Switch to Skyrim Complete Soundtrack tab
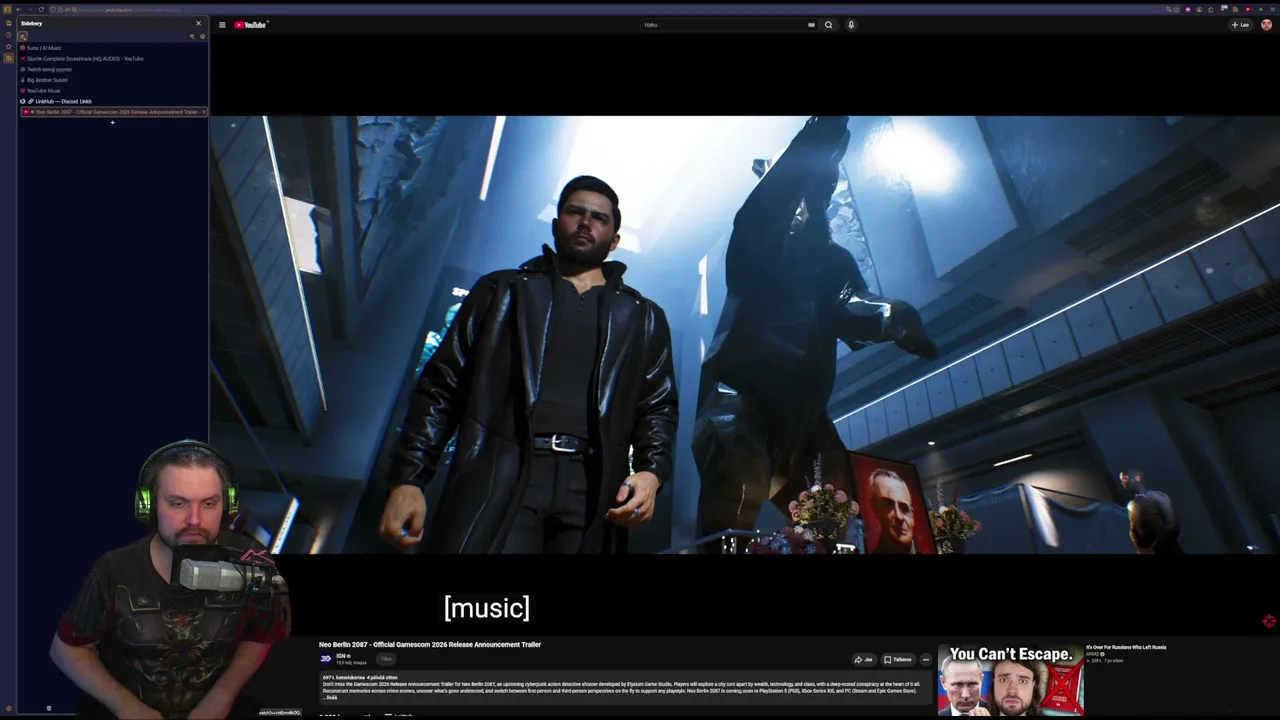Image resolution: width=1280 pixels, height=720 pixels. pos(113,59)
